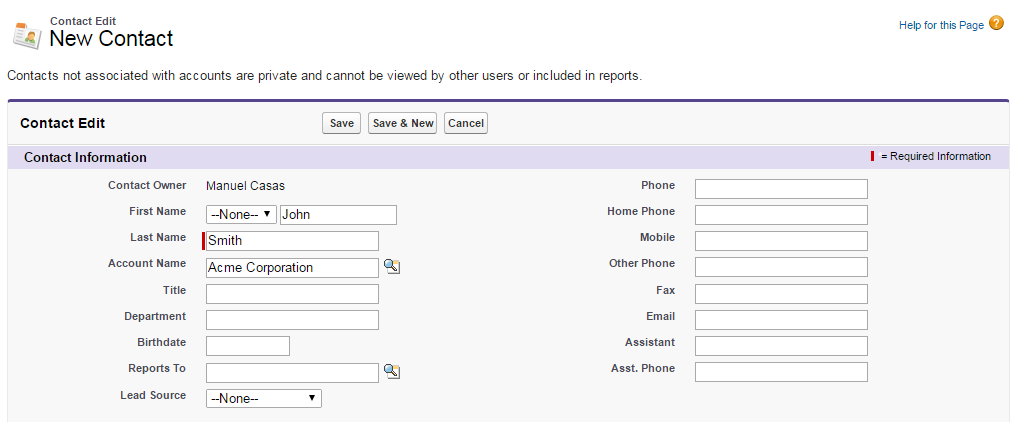
Task: Click the Account Name text field
Action: (x=292, y=267)
